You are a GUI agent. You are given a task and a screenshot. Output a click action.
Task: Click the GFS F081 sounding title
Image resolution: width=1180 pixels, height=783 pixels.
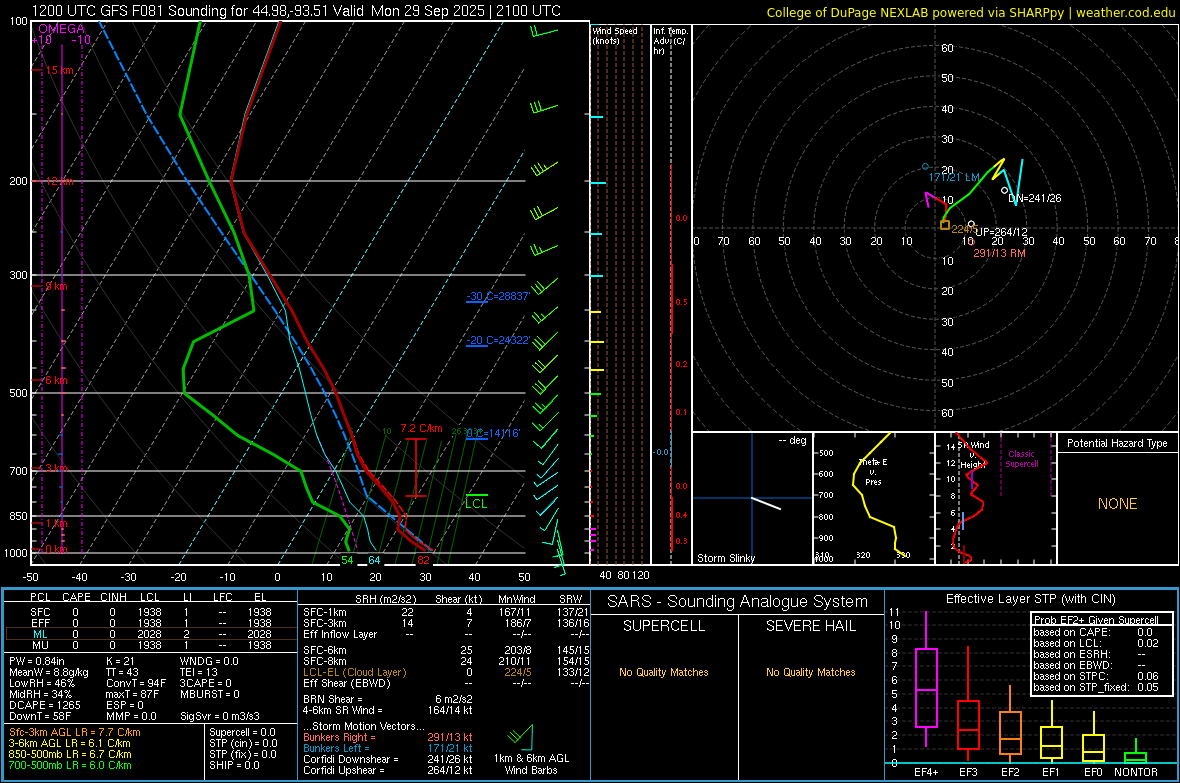pyautogui.click(x=296, y=11)
